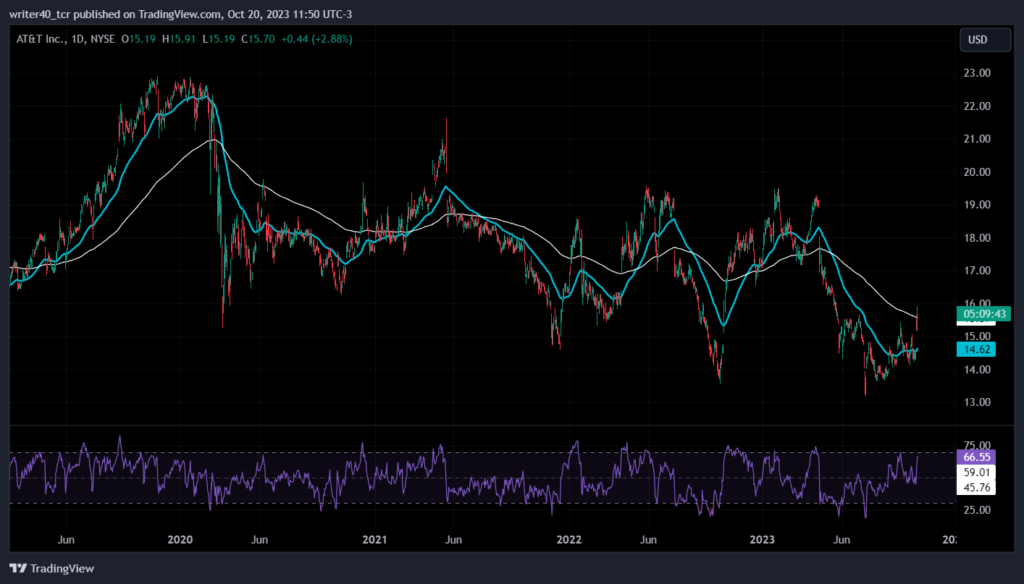This screenshot has height=584, width=1024.
Task: Click the 19.00 price axis label
Action: [977, 204]
